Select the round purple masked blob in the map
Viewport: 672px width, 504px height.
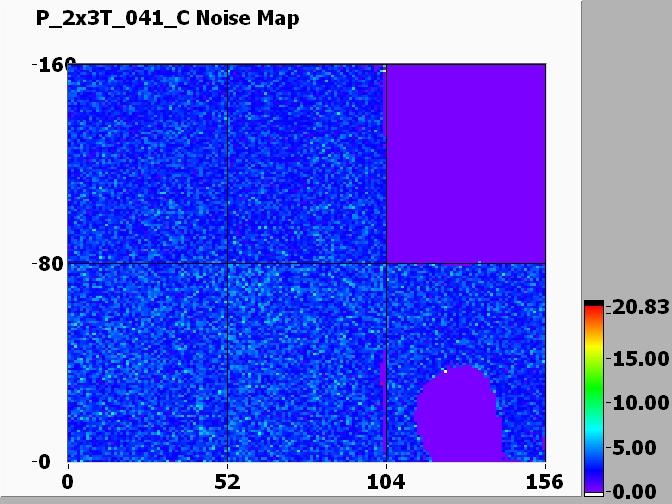click(456, 415)
